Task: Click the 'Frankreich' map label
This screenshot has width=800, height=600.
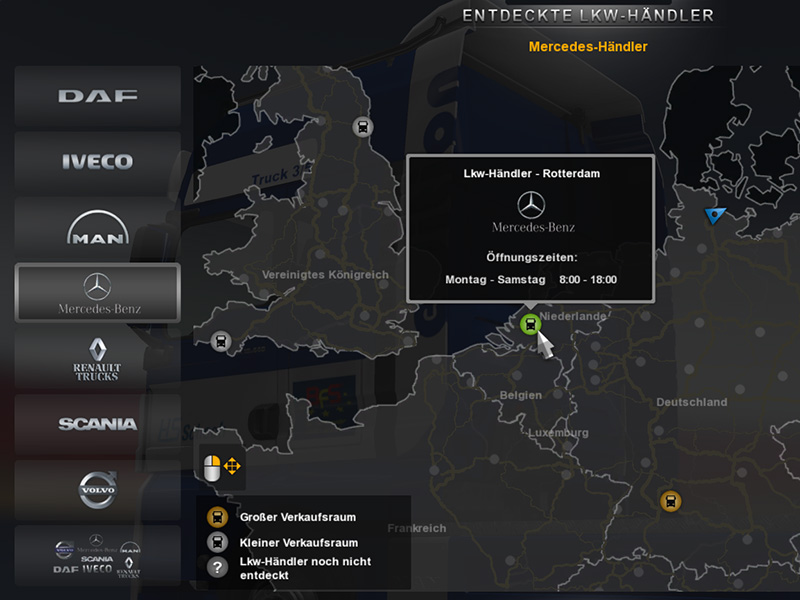Action: 416,528
